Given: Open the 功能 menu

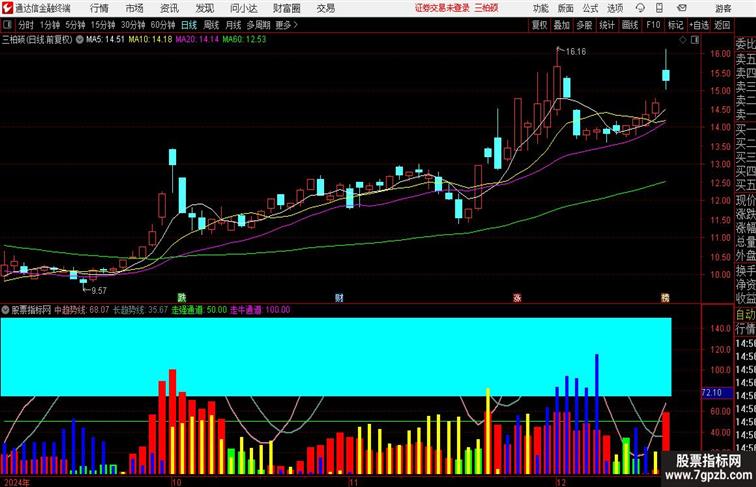Looking at the screenshot, I should coord(540,8).
